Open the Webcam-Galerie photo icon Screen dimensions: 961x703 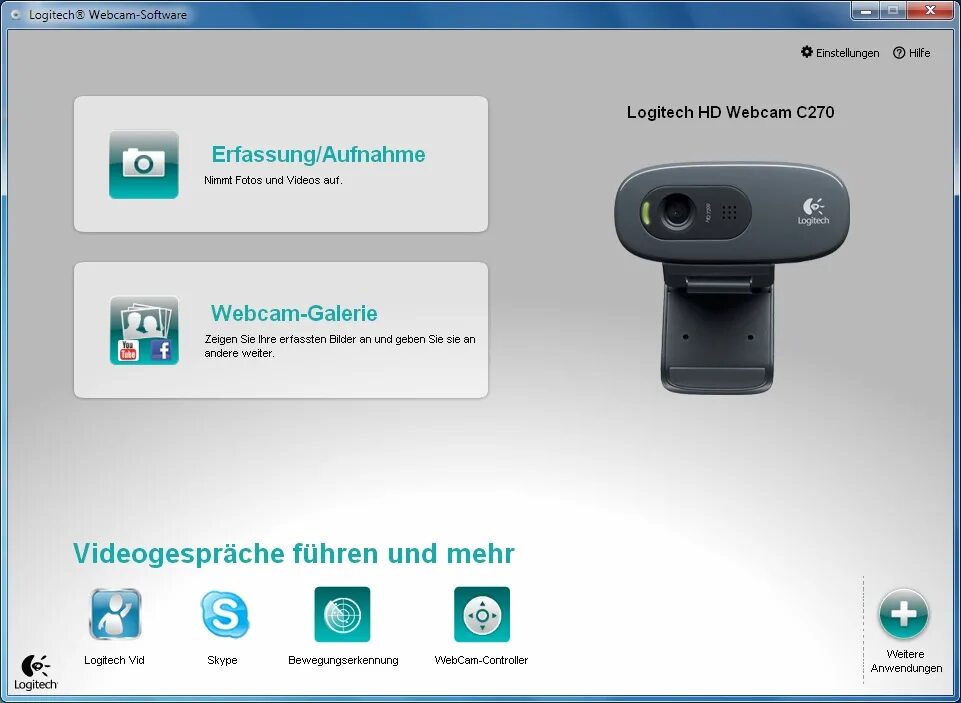[x=144, y=330]
